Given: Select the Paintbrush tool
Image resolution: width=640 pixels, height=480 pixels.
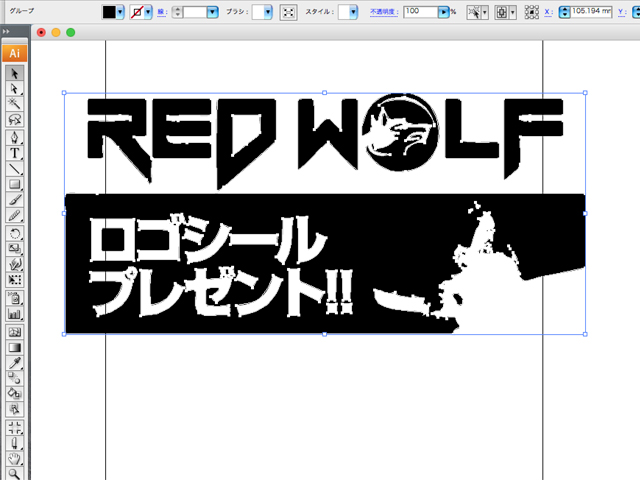Looking at the screenshot, I should 15,200.
